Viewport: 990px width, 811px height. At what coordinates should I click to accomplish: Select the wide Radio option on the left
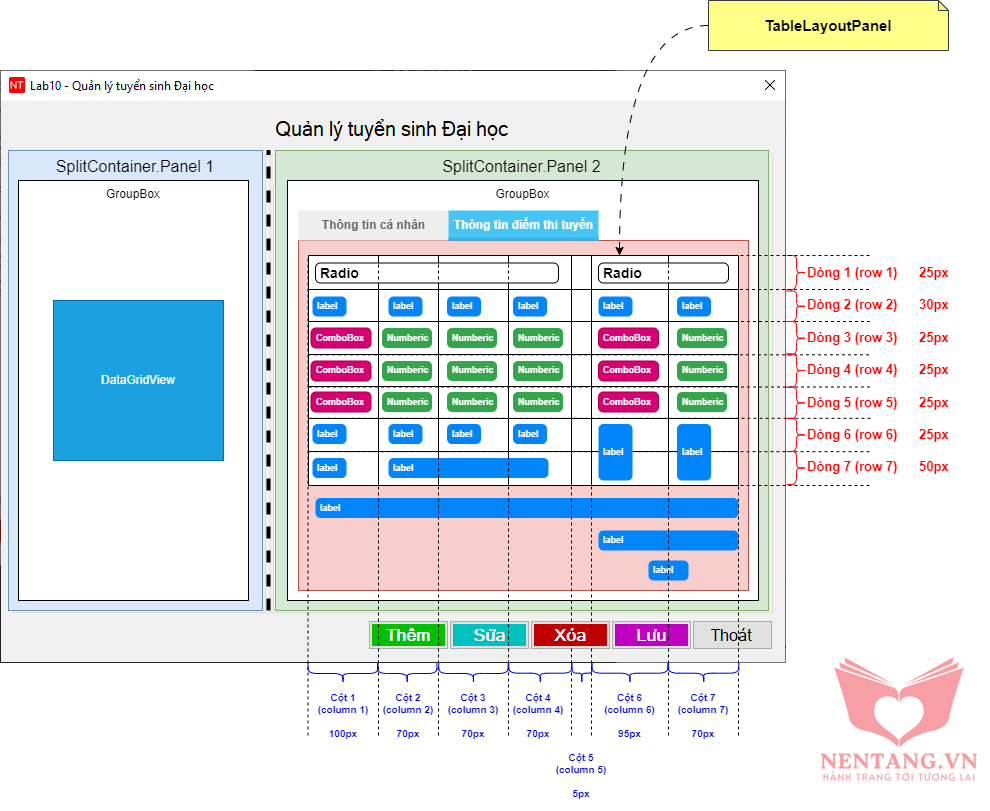click(436, 273)
